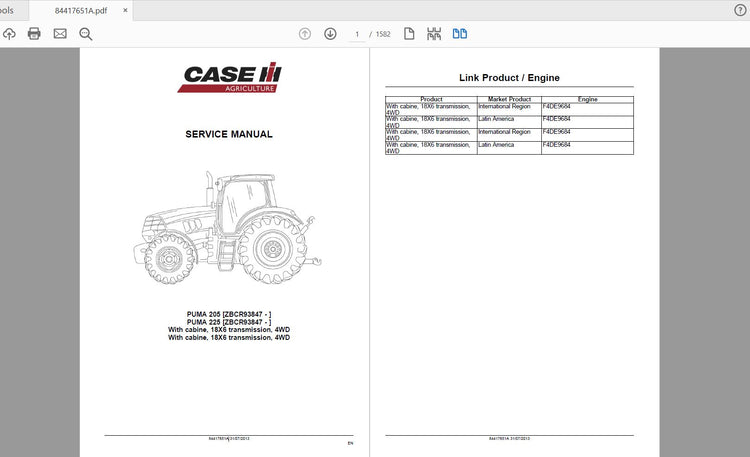The image size is (750, 457).
Task: Open the find text magnifier tool
Action: [86, 34]
